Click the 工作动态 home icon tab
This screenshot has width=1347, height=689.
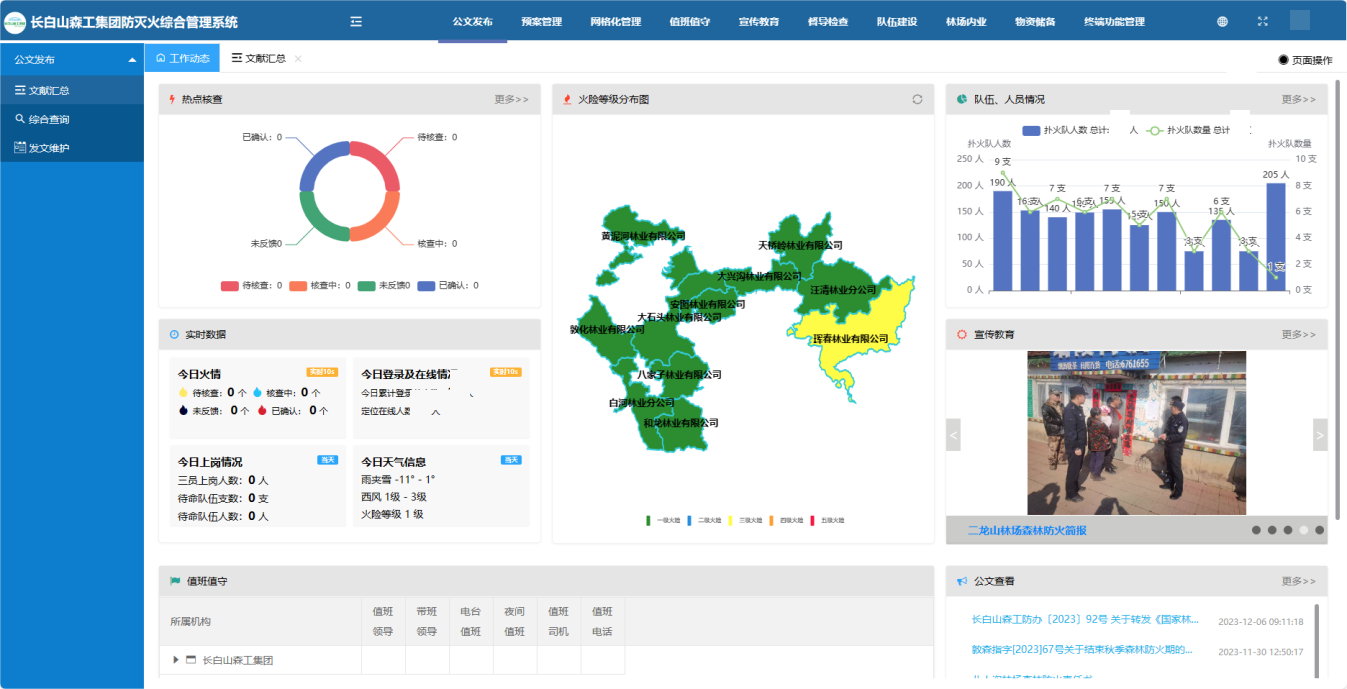point(182,58)
